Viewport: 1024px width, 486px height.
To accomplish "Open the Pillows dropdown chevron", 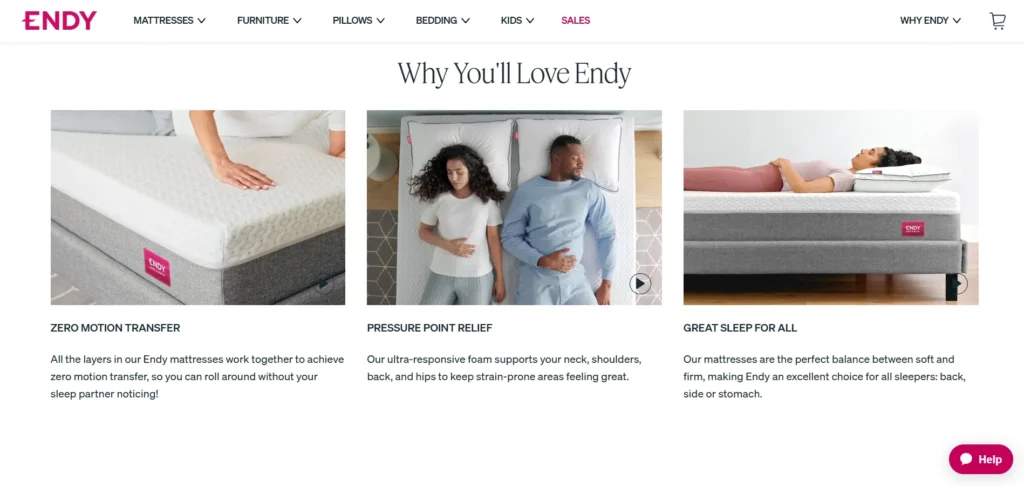I will 380,20.
